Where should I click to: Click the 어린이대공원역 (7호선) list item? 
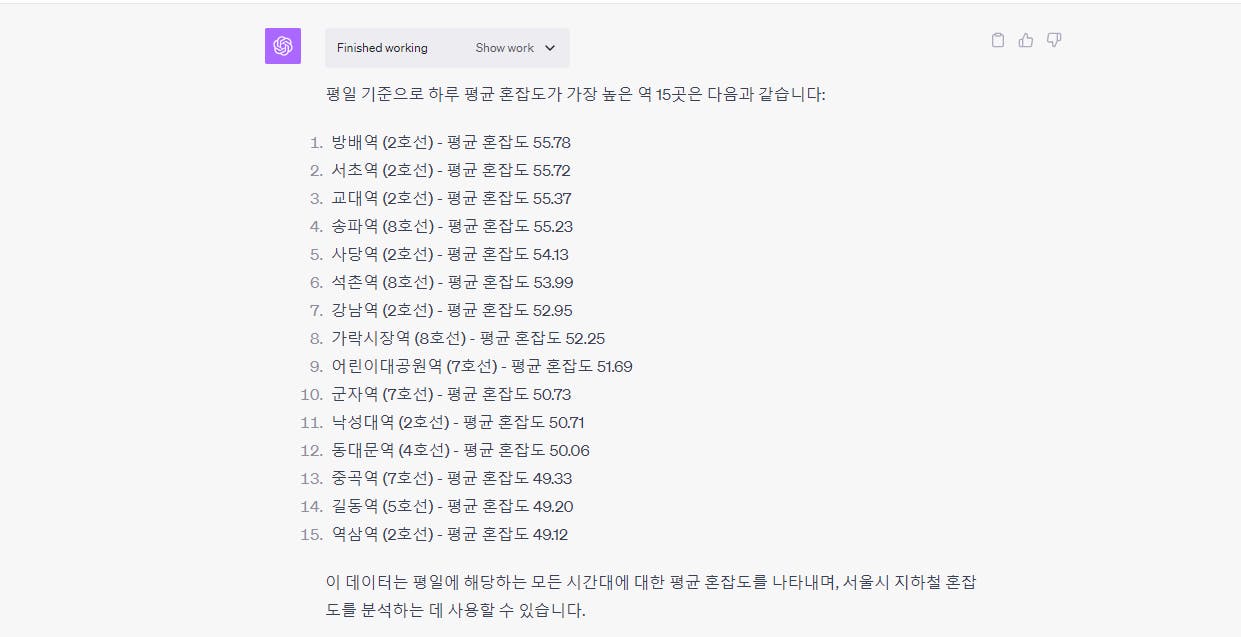482,366
